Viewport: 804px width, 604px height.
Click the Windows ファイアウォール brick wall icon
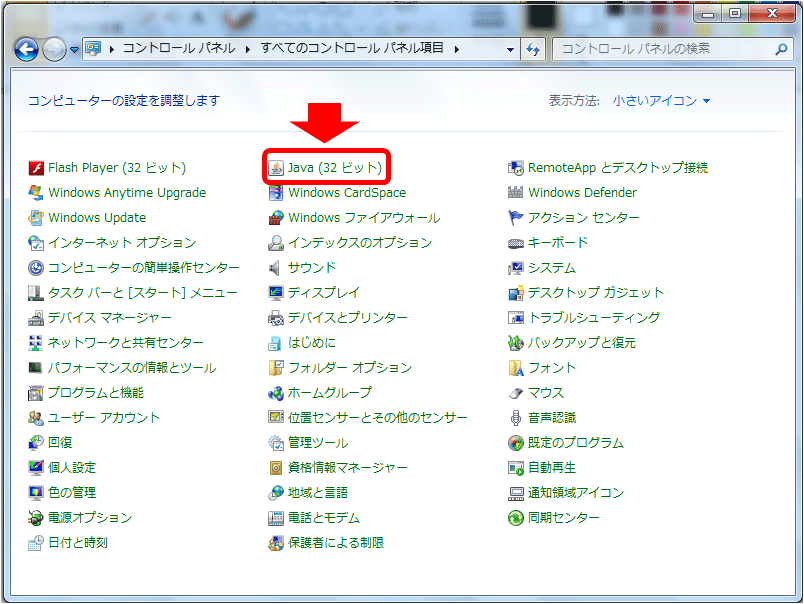276,218
